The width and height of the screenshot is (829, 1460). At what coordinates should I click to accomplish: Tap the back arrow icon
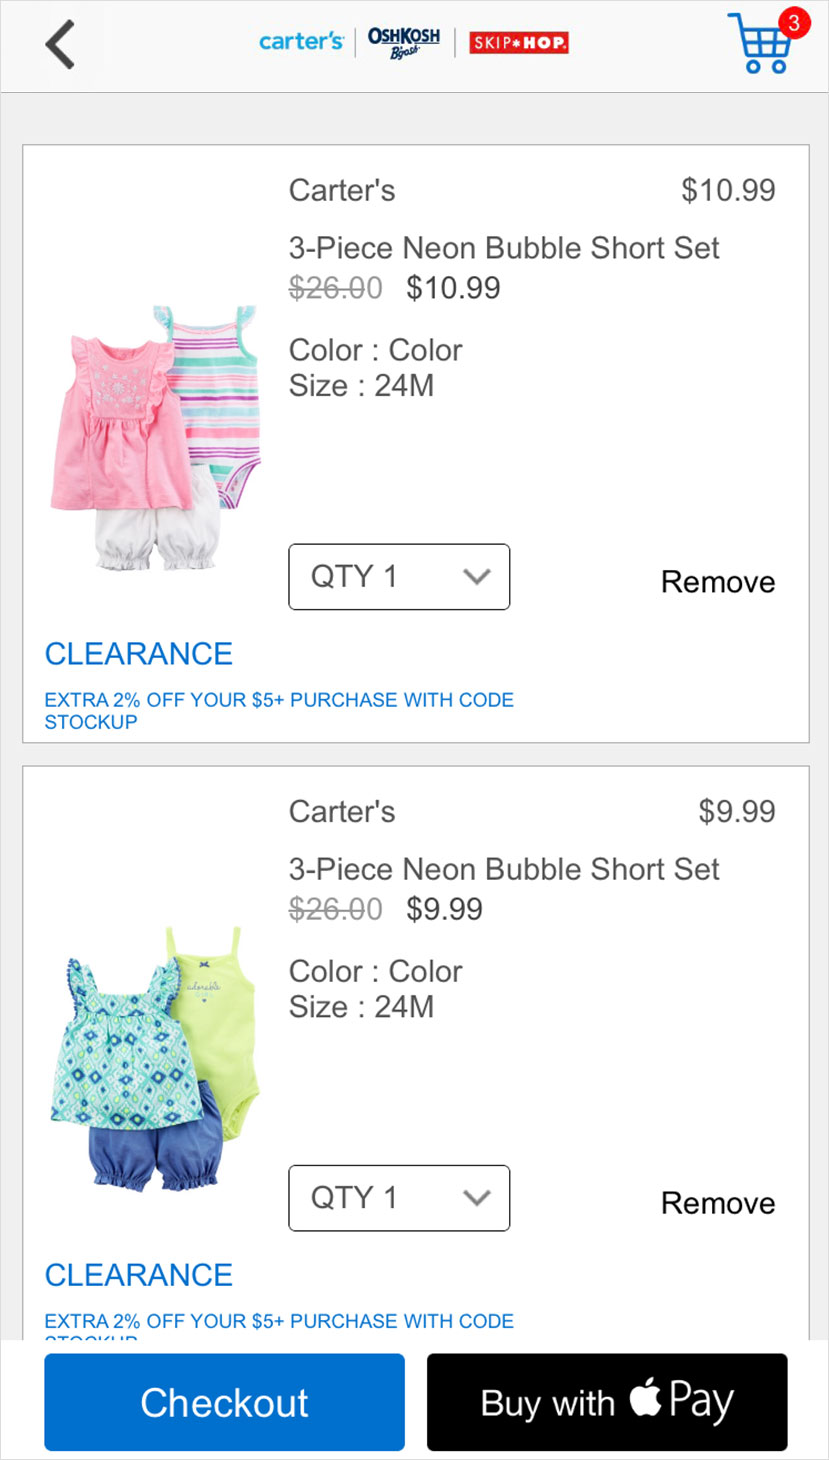coord(60,45)
